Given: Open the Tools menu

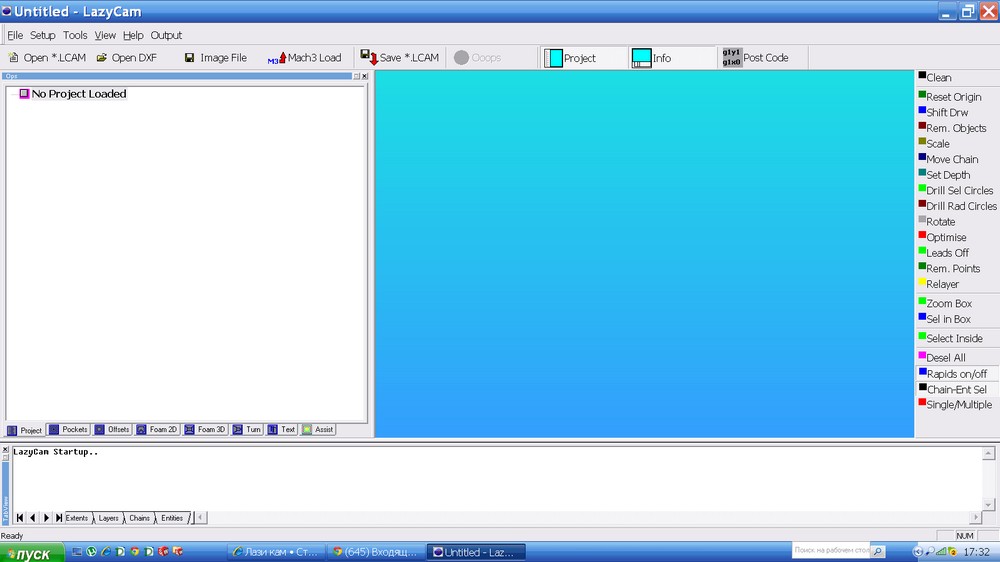Looking at the screenshot, I should pos(75,35).
